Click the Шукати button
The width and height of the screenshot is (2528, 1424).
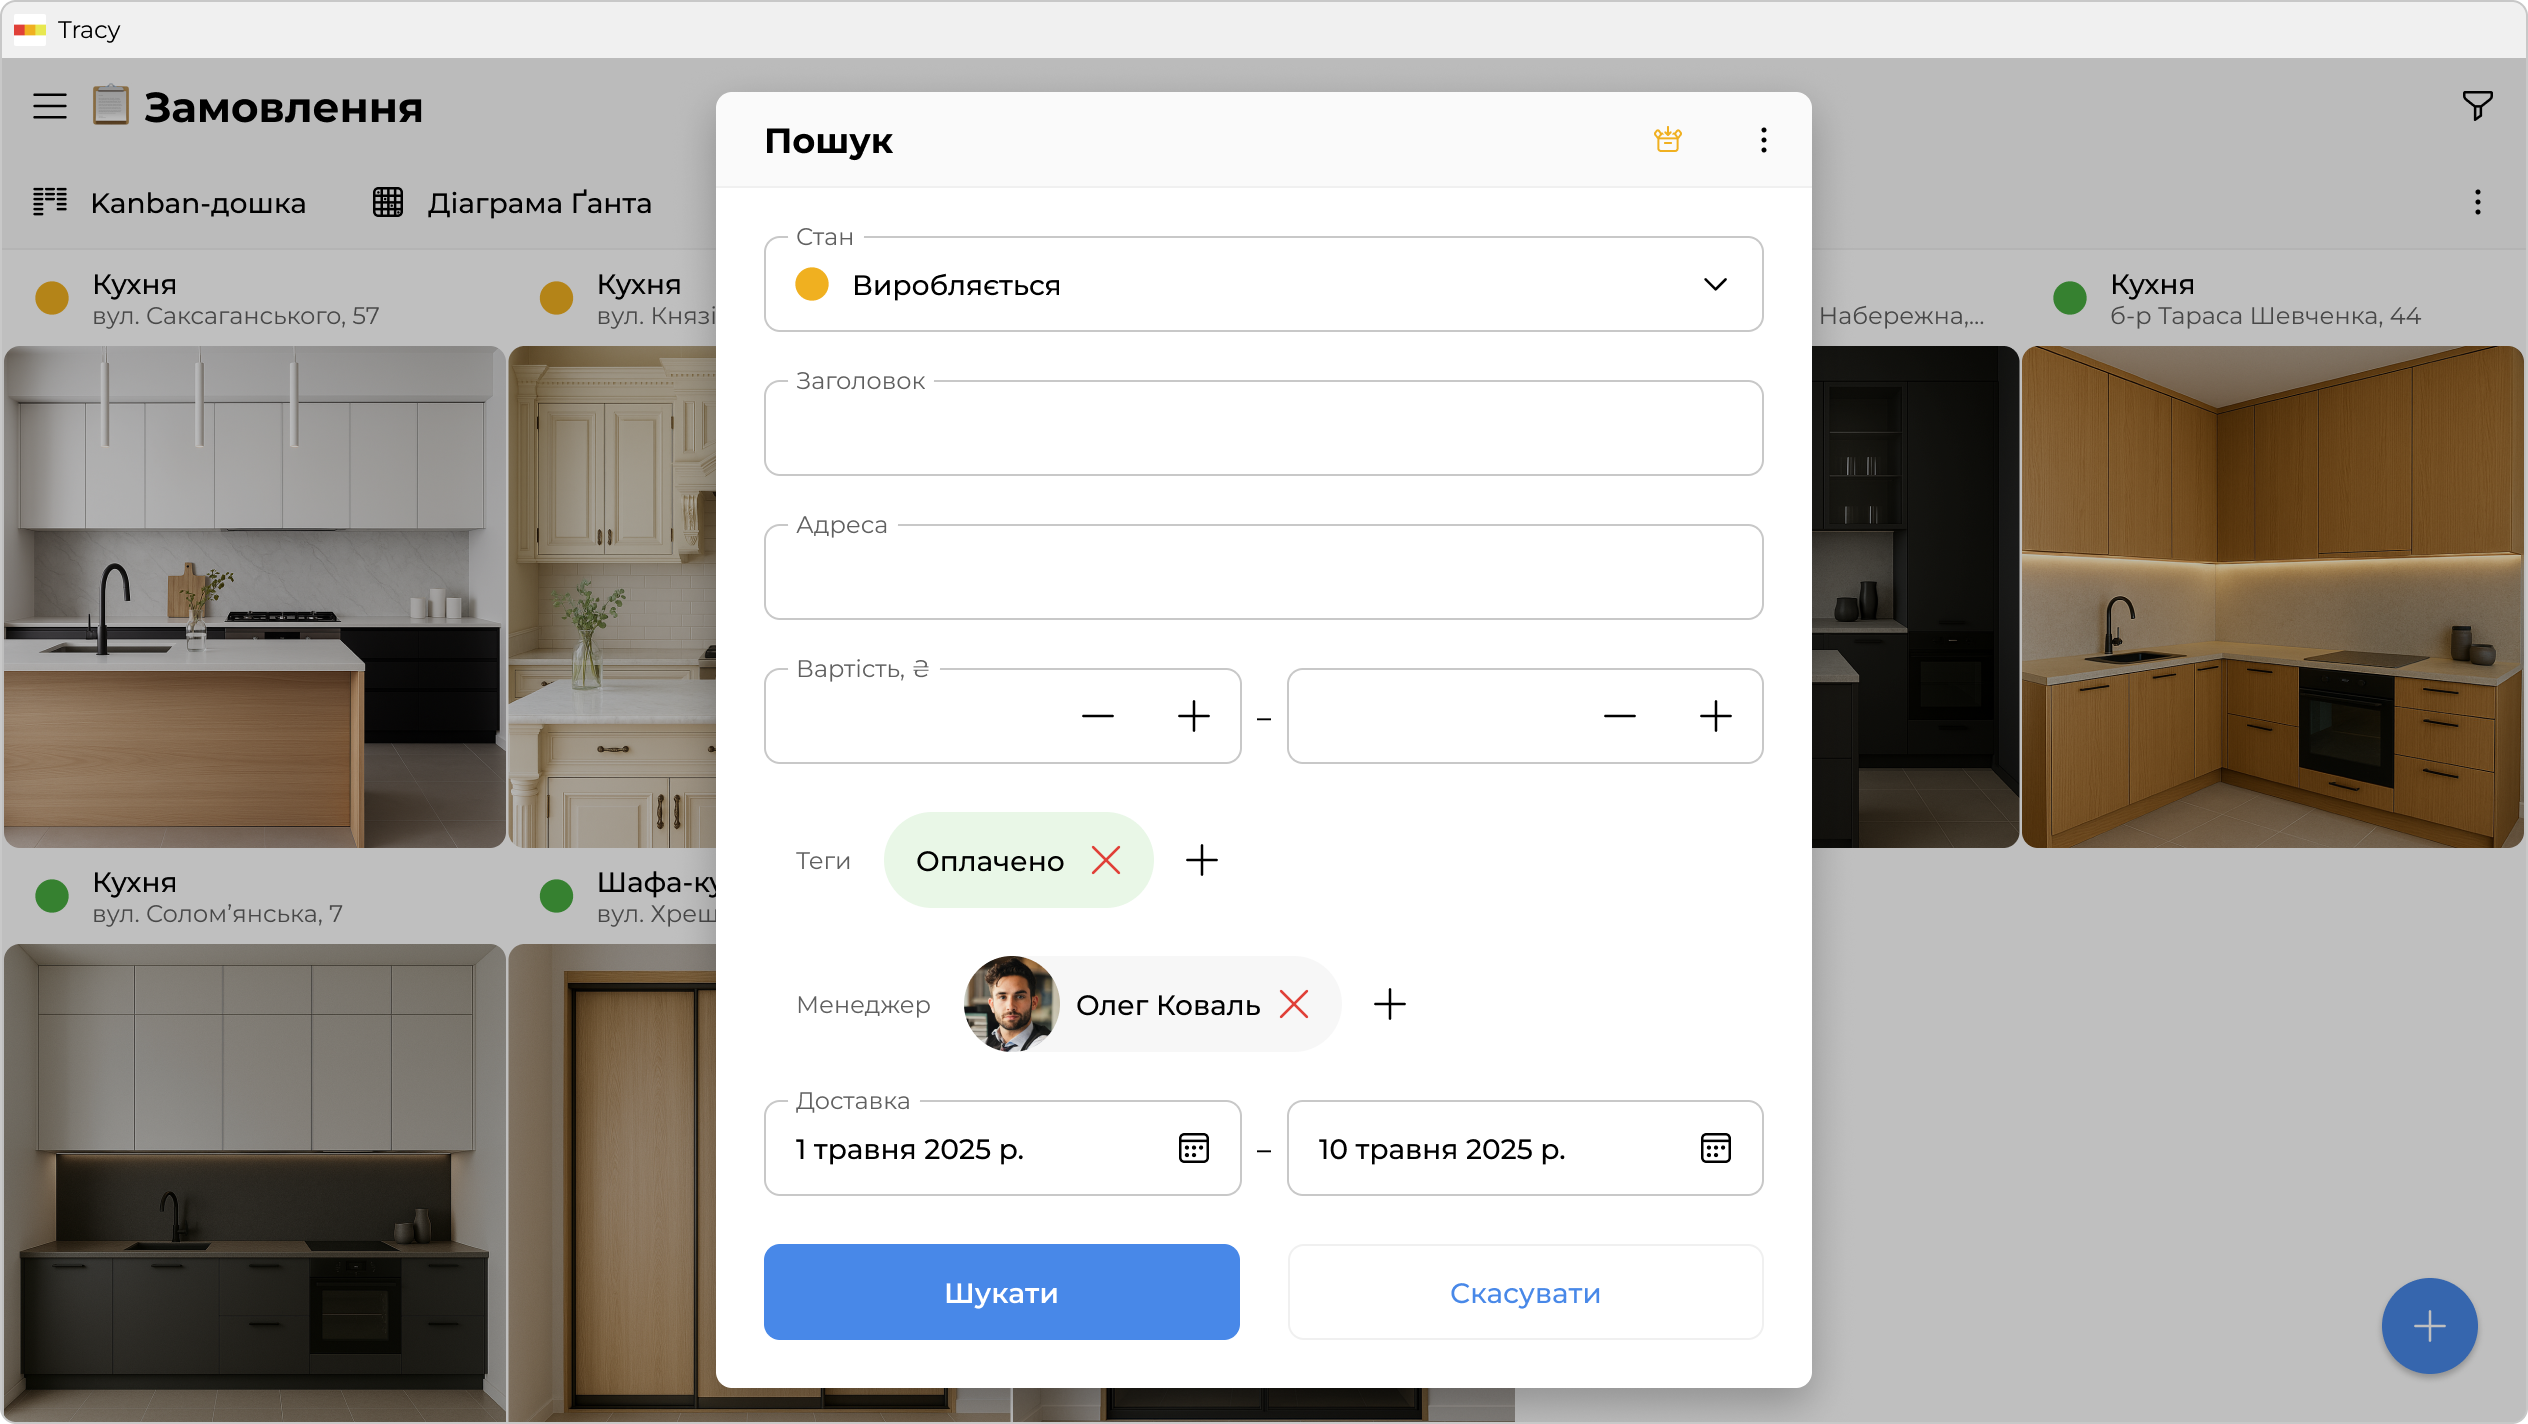1001,1292
